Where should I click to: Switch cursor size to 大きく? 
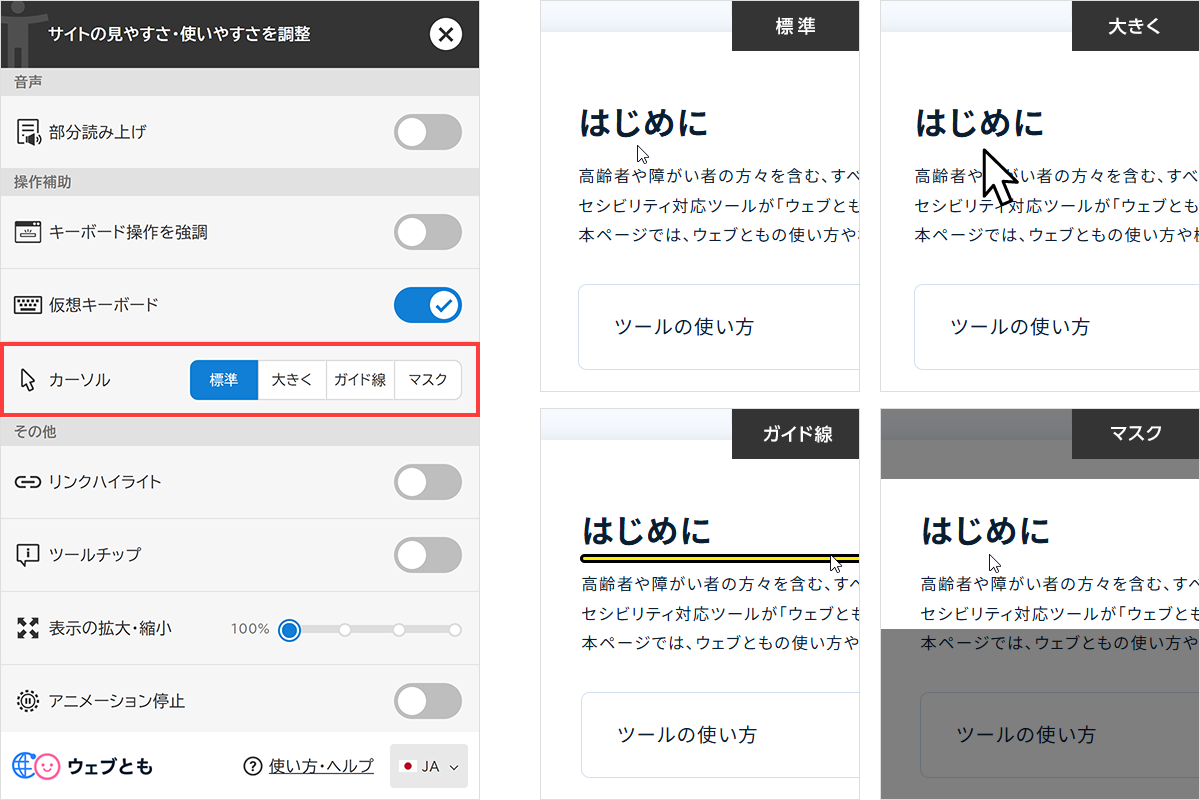pyautogui.click(x=291, y=380)
